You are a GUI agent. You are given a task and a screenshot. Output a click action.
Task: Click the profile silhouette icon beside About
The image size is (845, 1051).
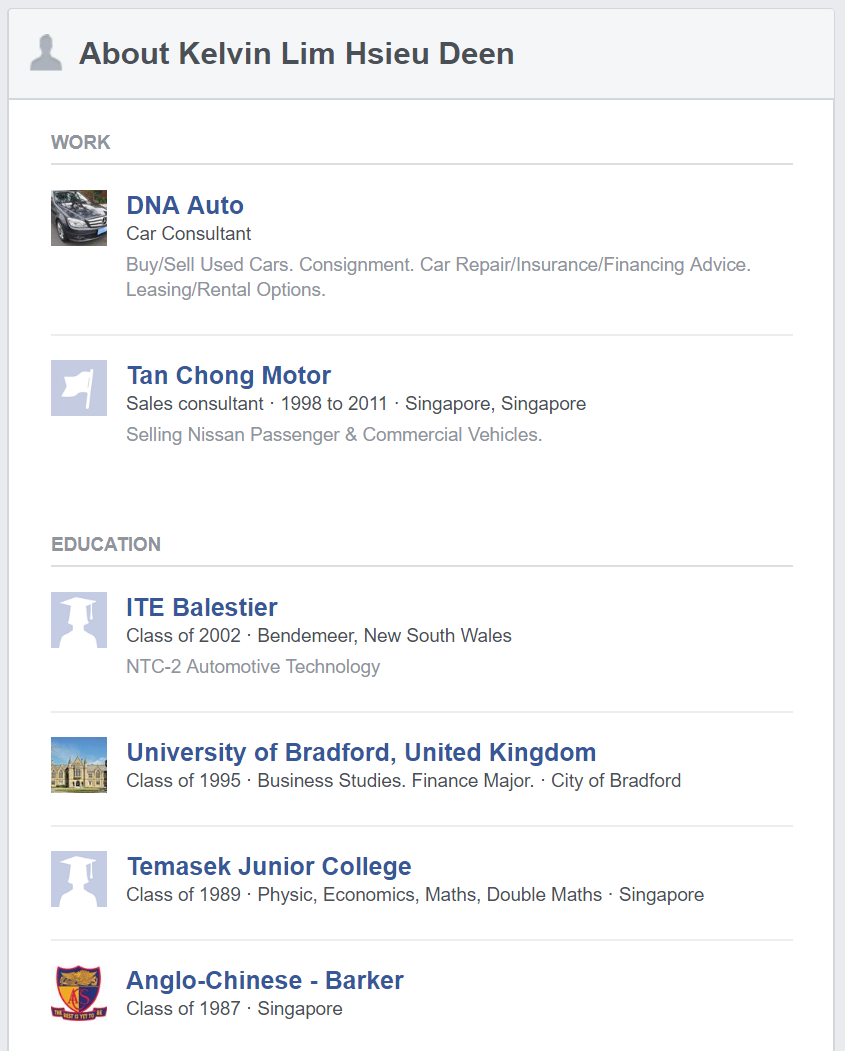[x=46, y=54]
